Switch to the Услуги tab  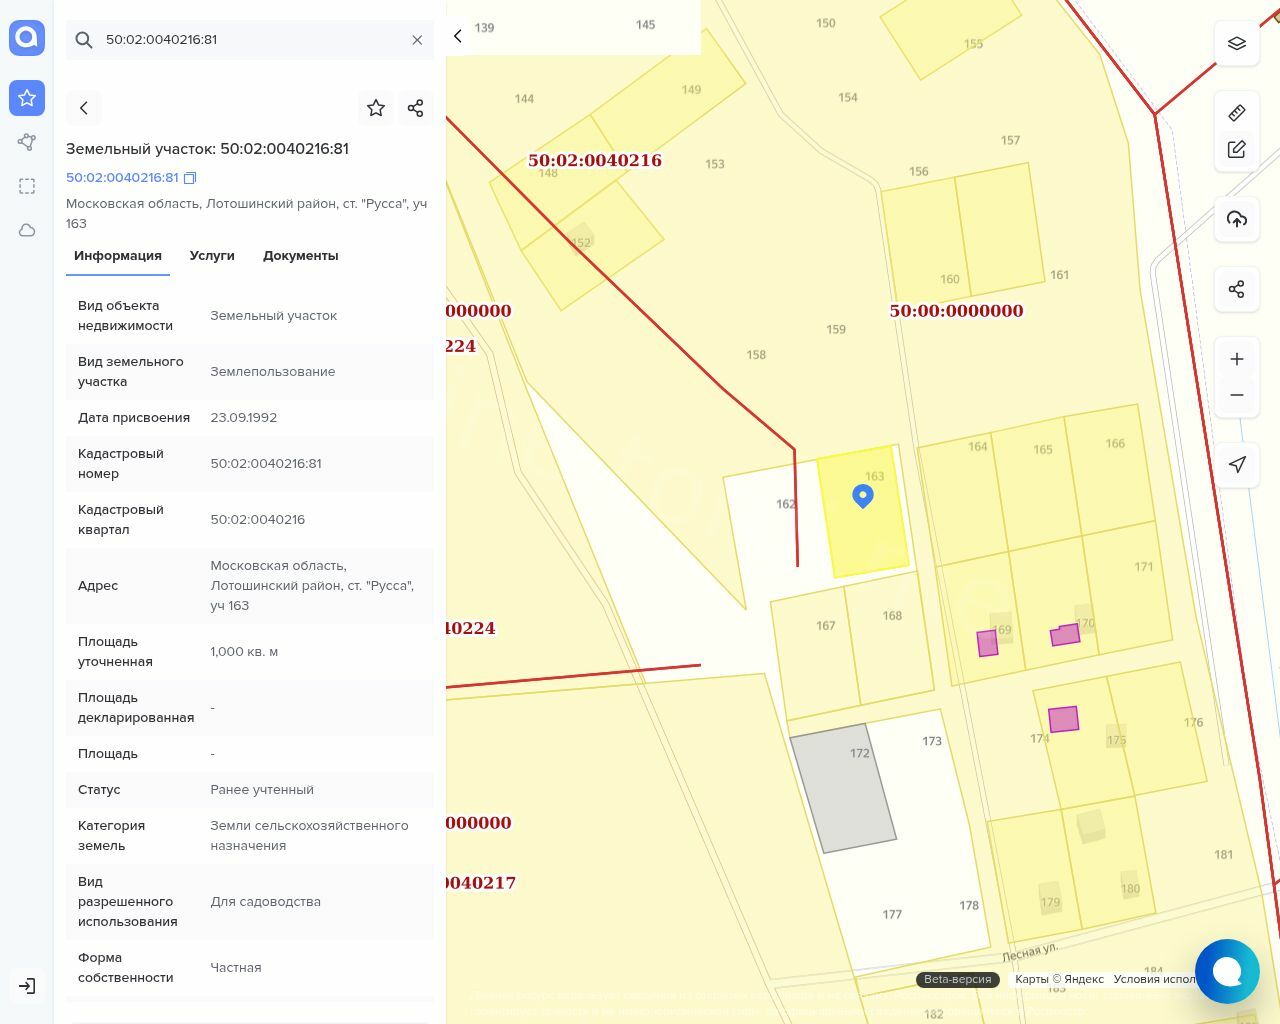coord(212,256)
